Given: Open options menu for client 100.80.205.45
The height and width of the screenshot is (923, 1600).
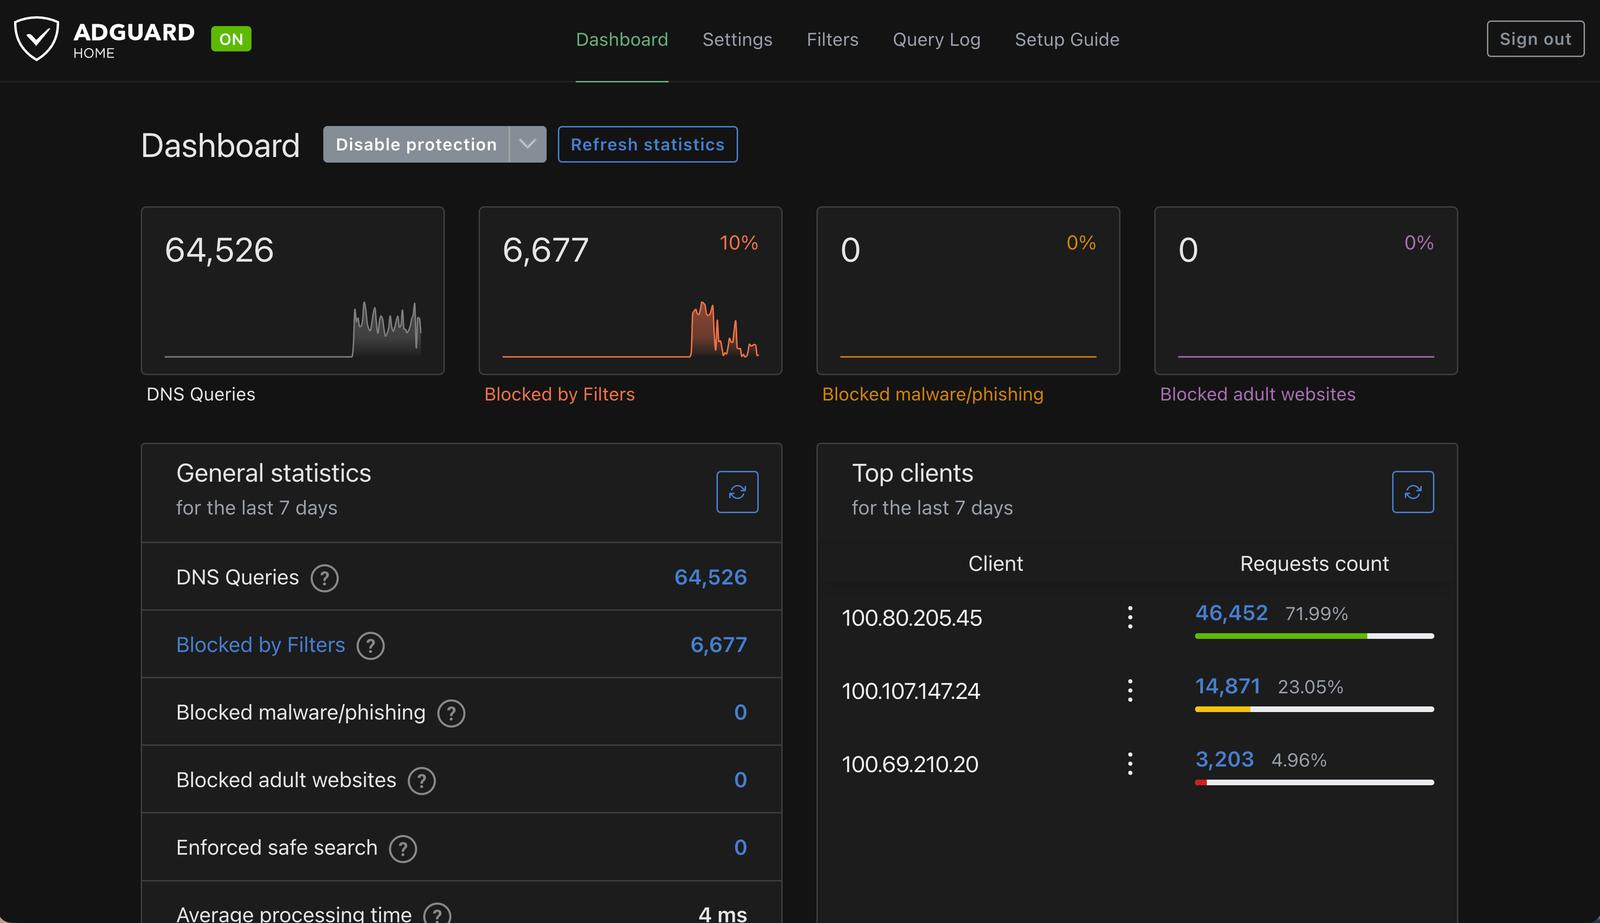Looking at the screenshot, I should (1130, 617).
